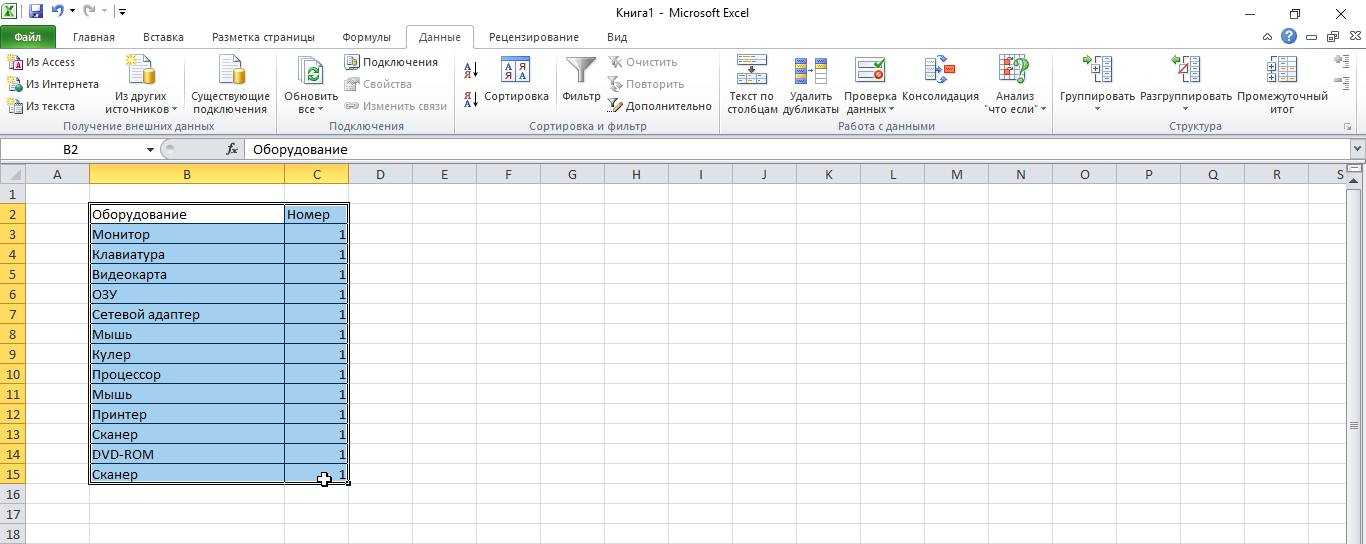Expand What-If Analysis dropdown arrow
The width and height of the screenshot is (1366, 544).
coord(1043,109)
